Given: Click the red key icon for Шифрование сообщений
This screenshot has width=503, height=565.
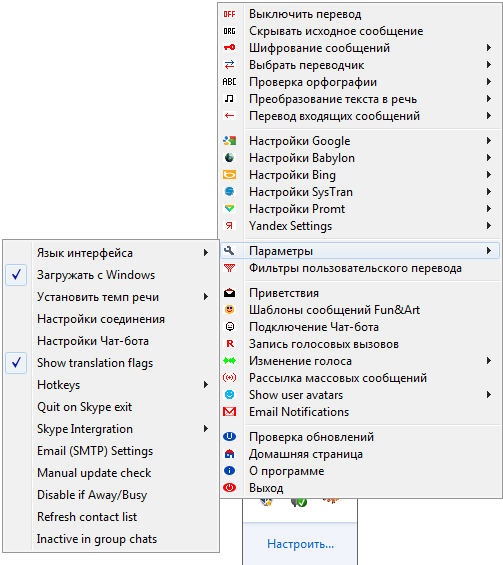Looking at the screenshot, I should coord(230,48).
